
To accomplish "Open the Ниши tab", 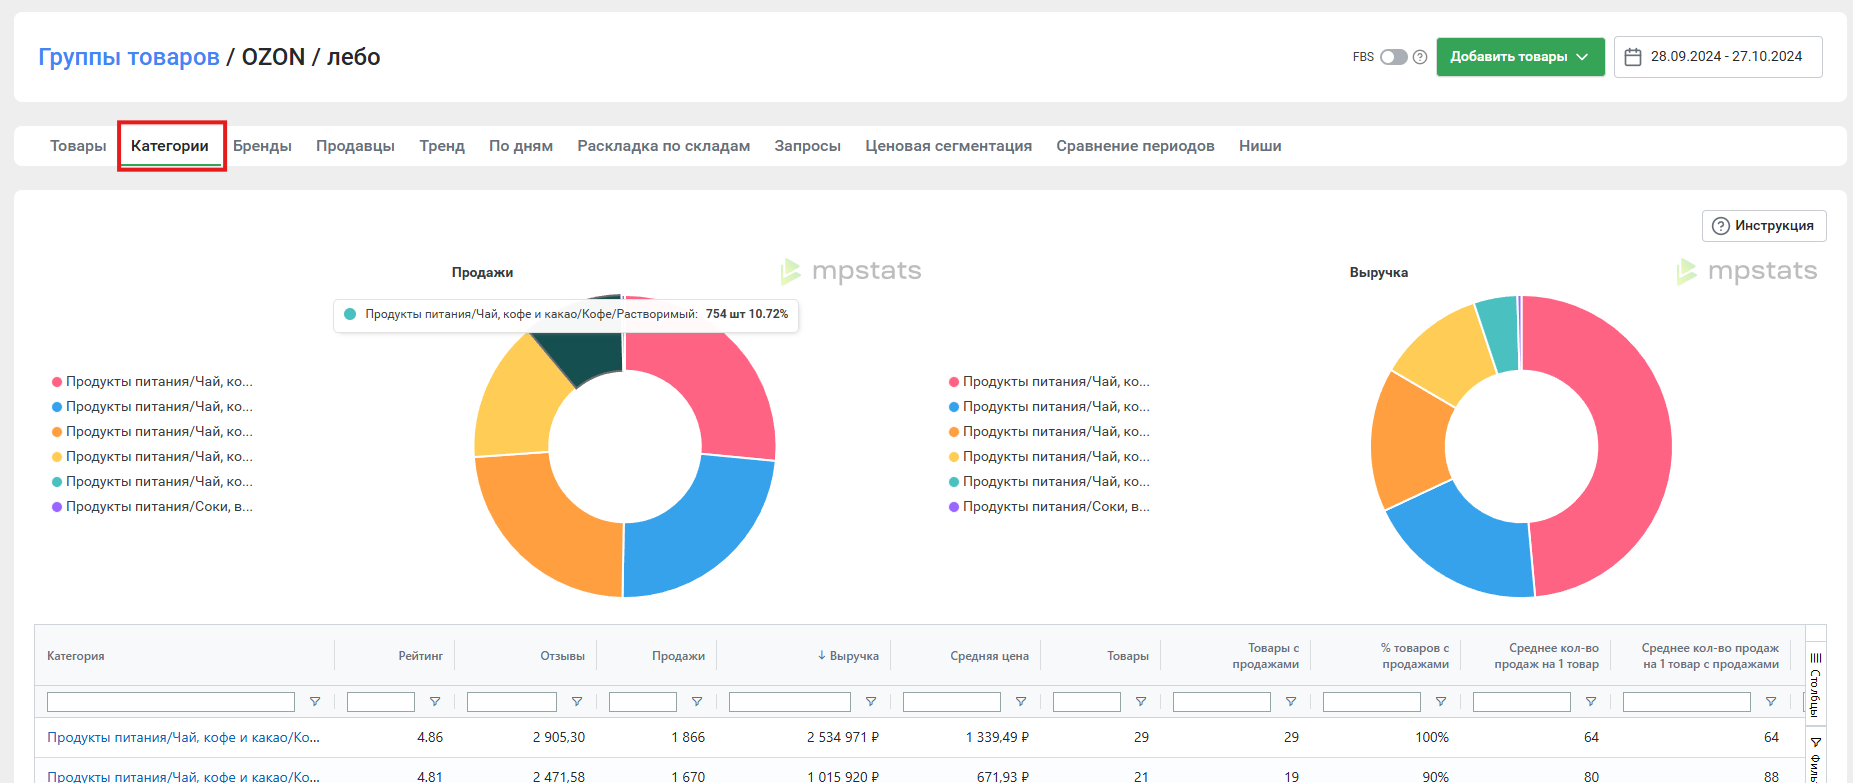I will (1260, 146).
